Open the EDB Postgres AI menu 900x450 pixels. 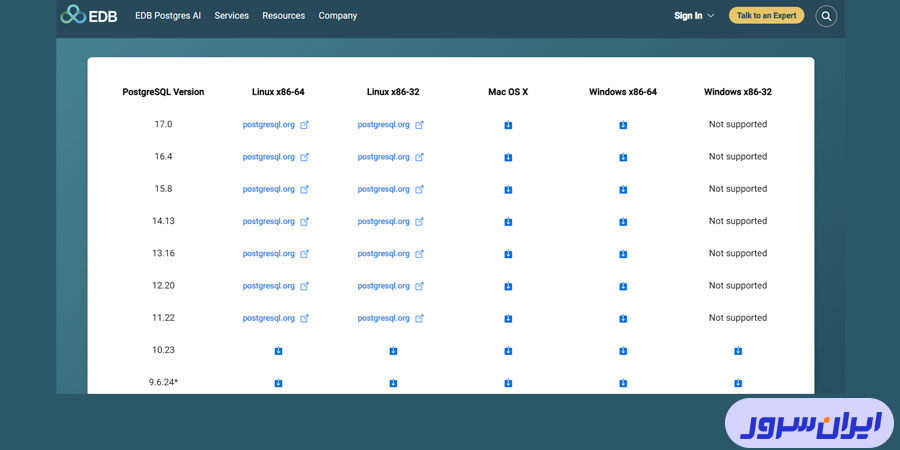click(168, 15)
